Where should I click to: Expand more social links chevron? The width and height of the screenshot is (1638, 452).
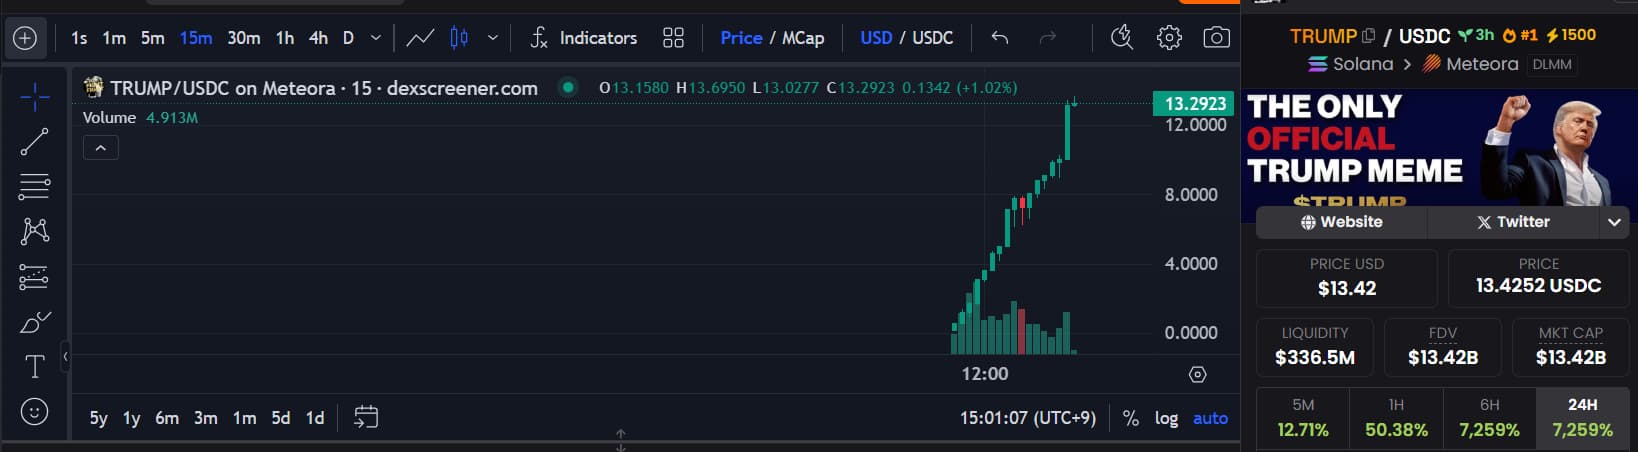(1614, 222)
